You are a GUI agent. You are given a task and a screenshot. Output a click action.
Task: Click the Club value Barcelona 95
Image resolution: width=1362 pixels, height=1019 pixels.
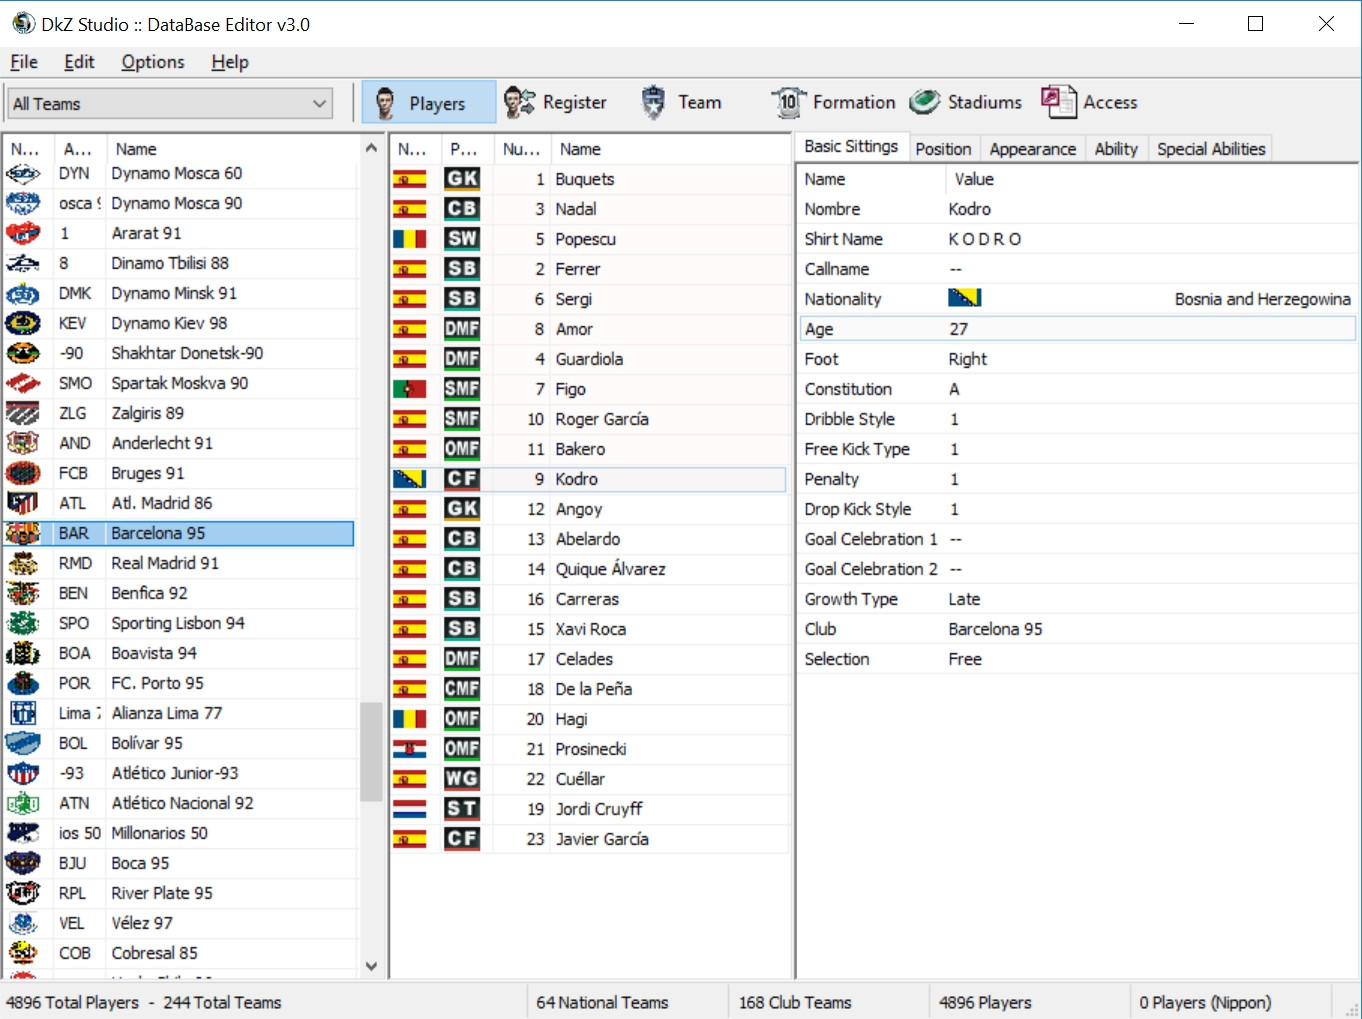[995, 629]
